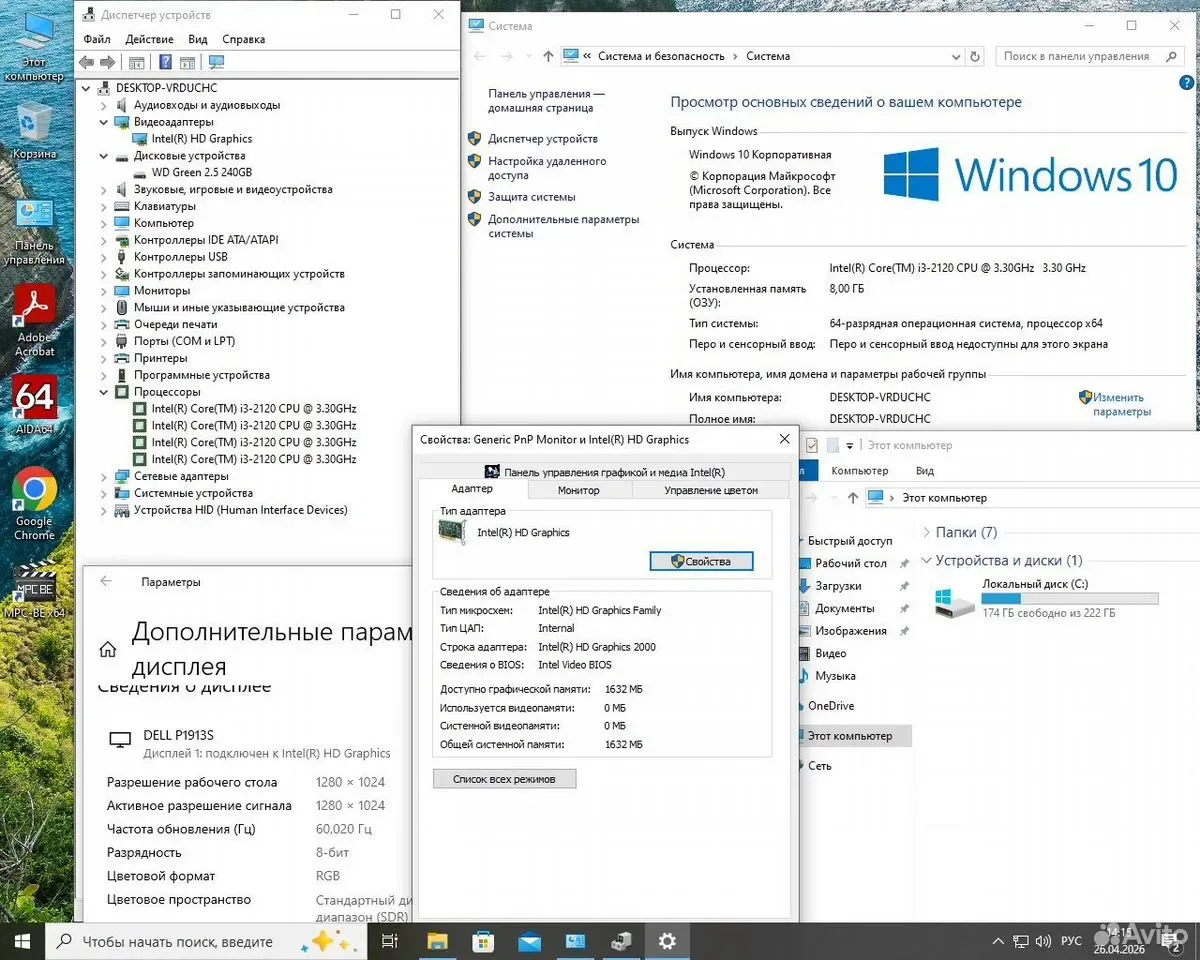
Task: Collapse Папки (7) group in Explorer
Action: click(x=926, y=533)
